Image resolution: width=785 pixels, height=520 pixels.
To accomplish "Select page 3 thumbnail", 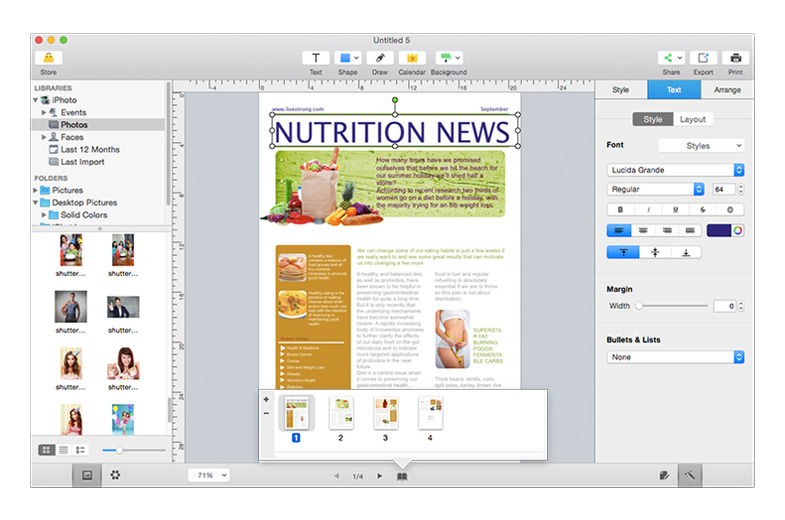I will pos(385,413).
